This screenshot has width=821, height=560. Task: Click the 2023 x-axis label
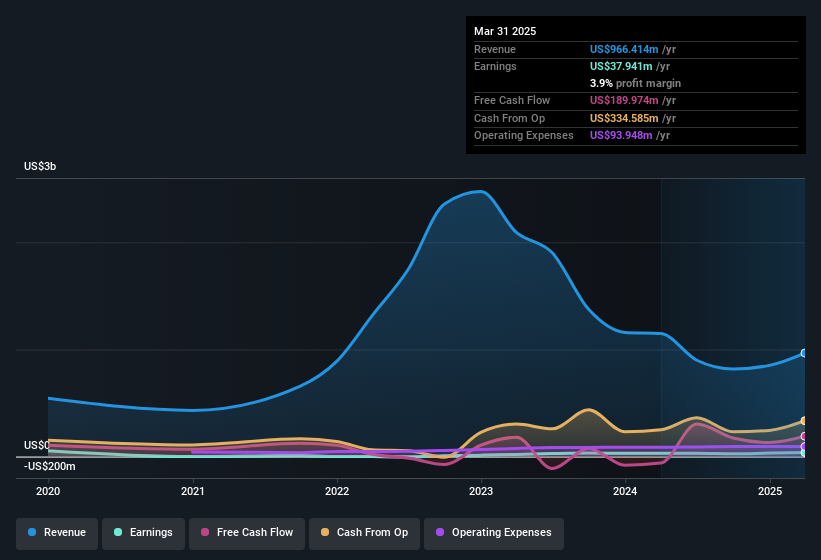(x=481, y=491)
